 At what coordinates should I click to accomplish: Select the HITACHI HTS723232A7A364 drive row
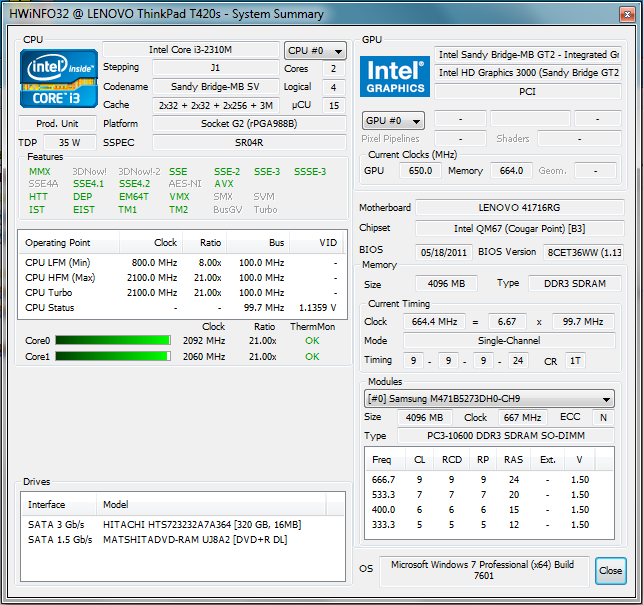pos(183,525)
